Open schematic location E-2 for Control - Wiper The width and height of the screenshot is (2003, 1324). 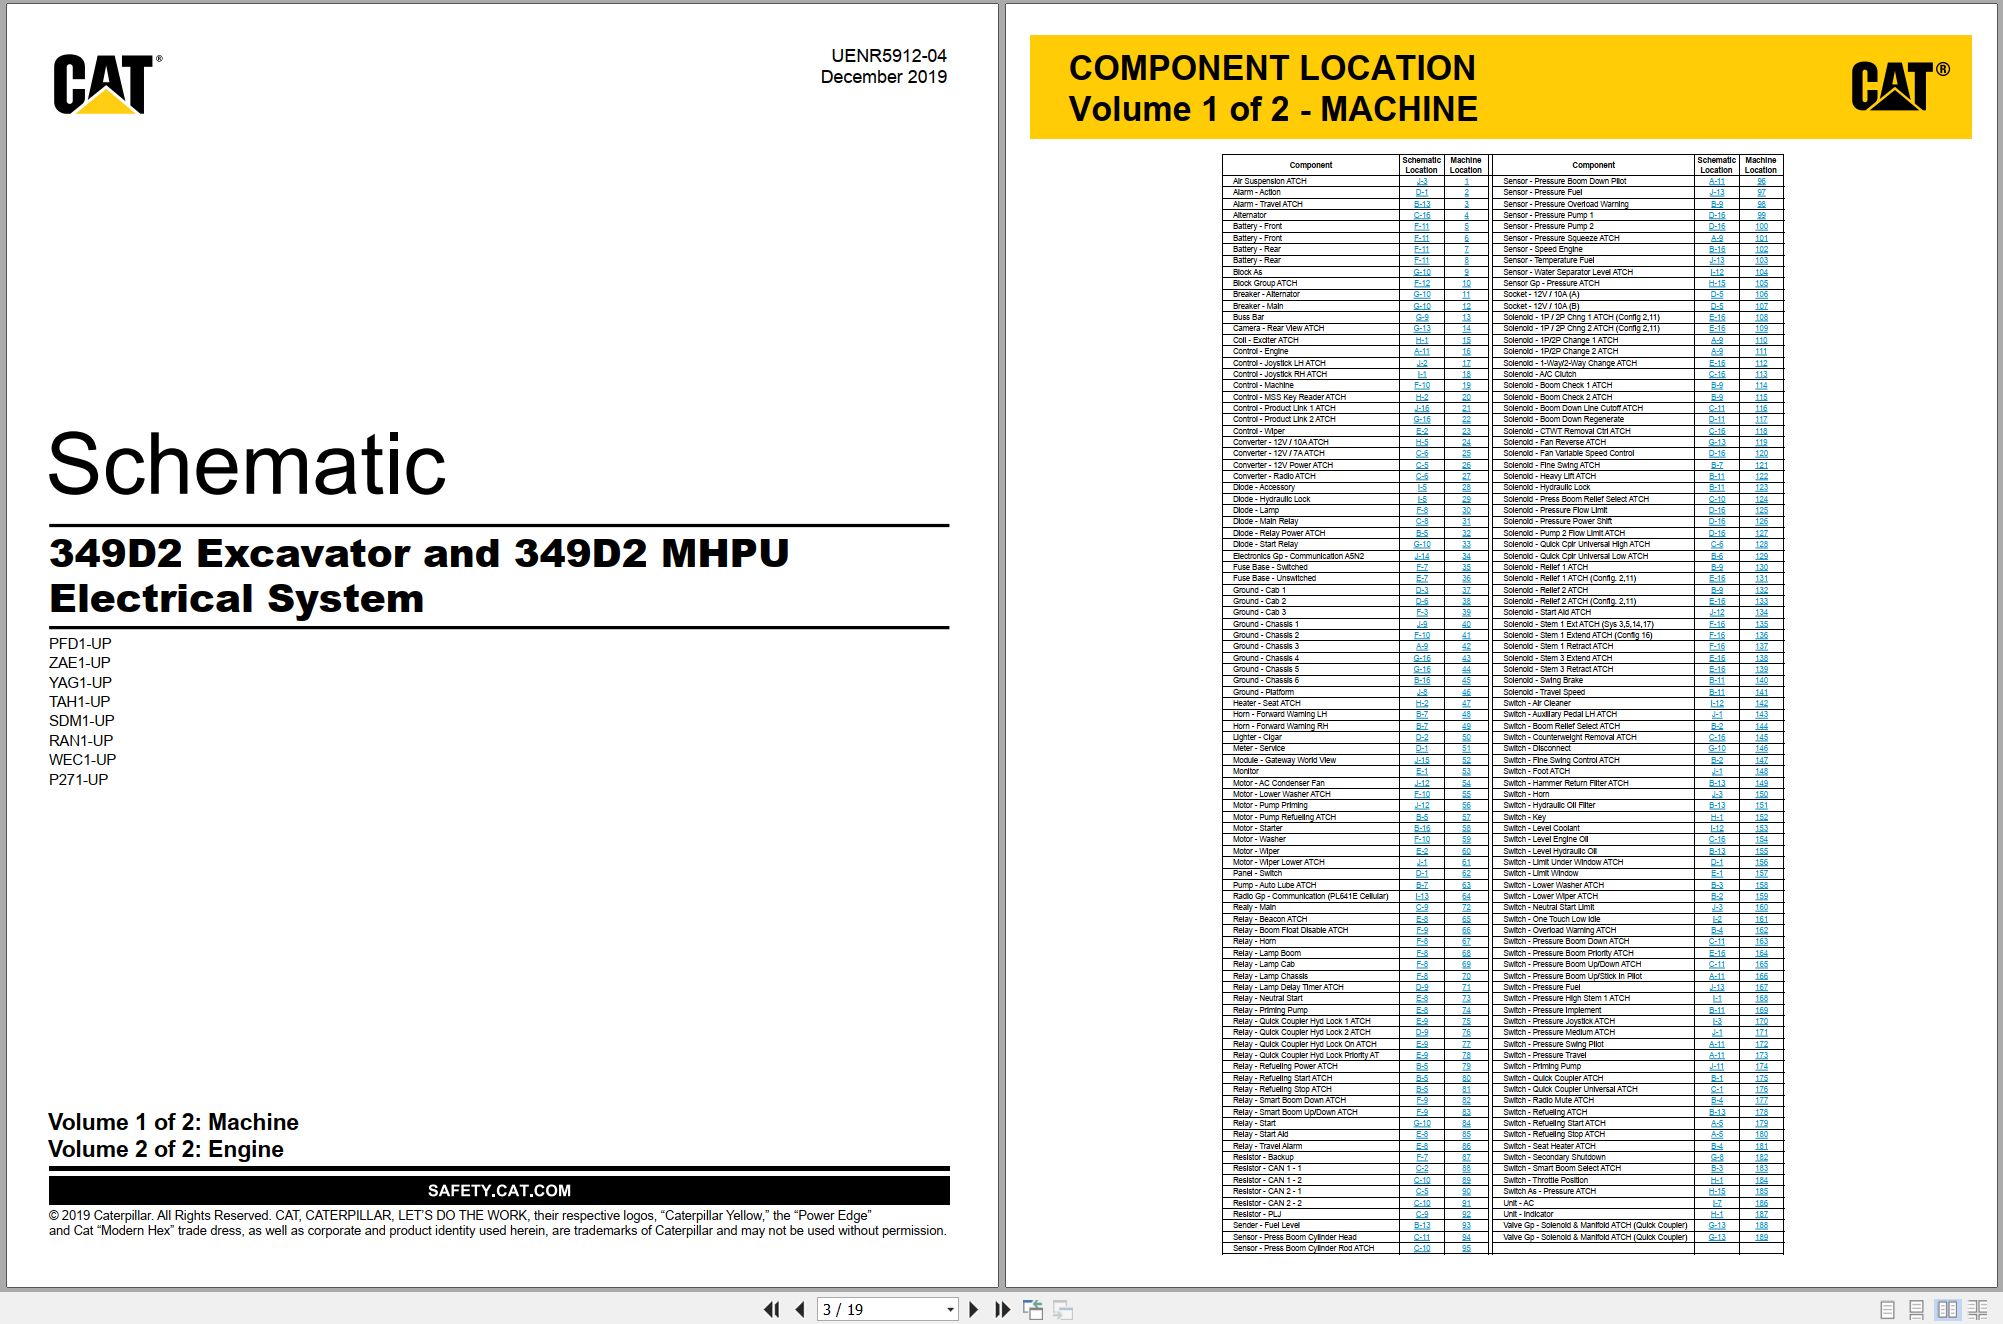1421,431
